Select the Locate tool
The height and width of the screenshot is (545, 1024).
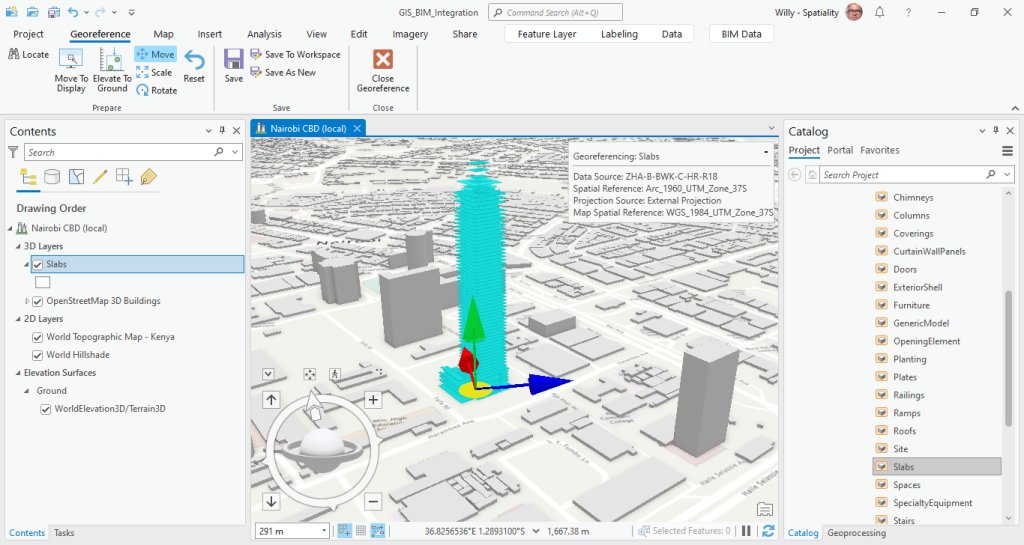28,55
